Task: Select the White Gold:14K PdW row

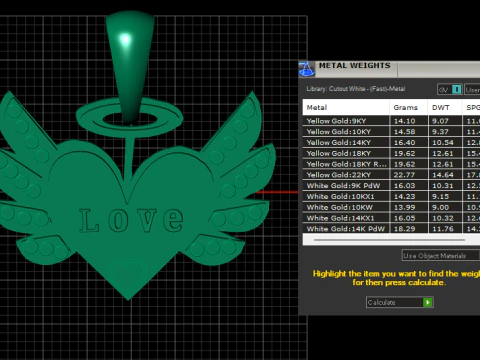Action: click(x=391, y=229)
